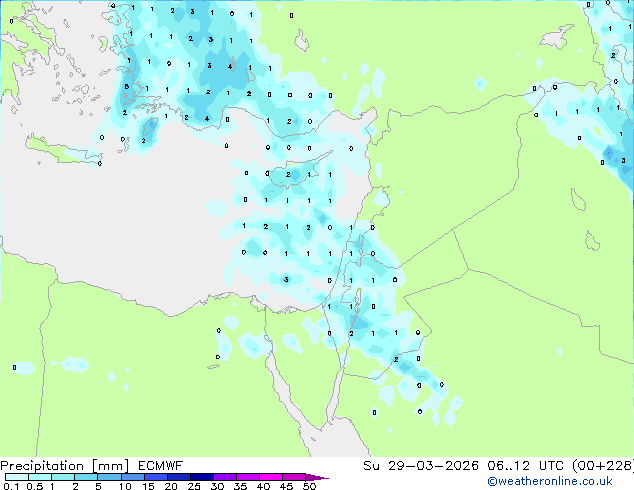The width and height of the screenshot is (634, 490).
Task: Click the '25' legend scale label
Action: coord(194,486)
